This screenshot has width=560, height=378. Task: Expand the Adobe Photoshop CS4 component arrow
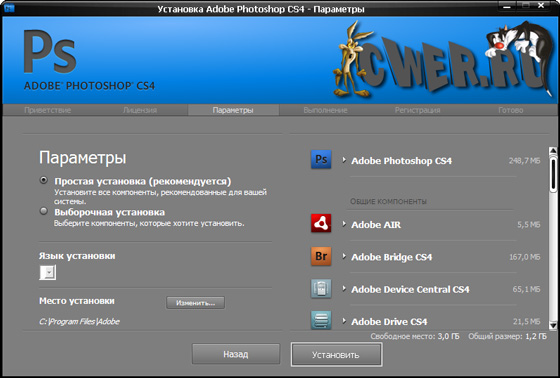[344, 160]
